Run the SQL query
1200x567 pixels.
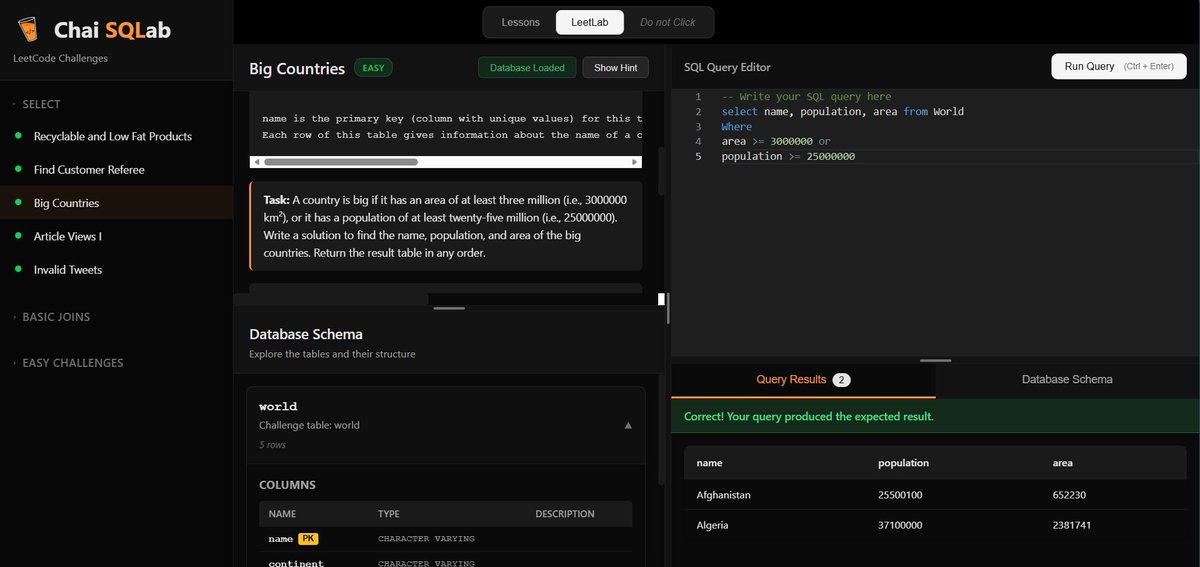1119,66
